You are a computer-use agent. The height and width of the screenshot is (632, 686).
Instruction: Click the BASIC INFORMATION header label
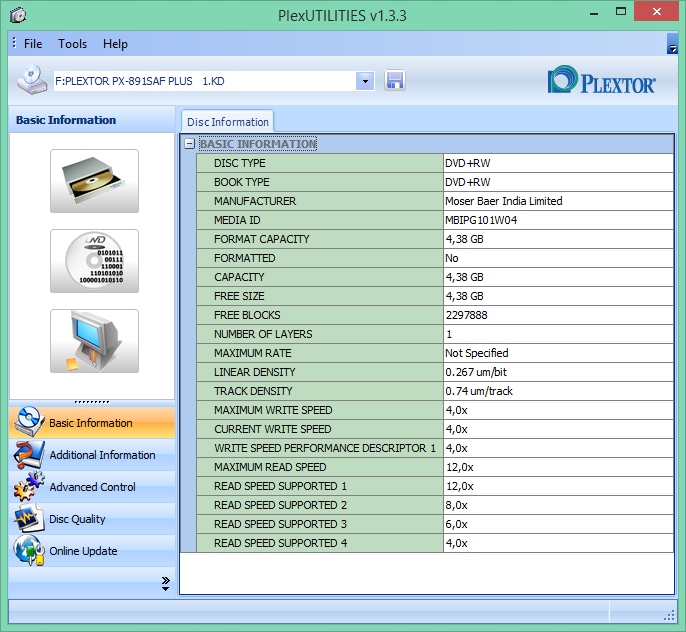pos(258,143)
